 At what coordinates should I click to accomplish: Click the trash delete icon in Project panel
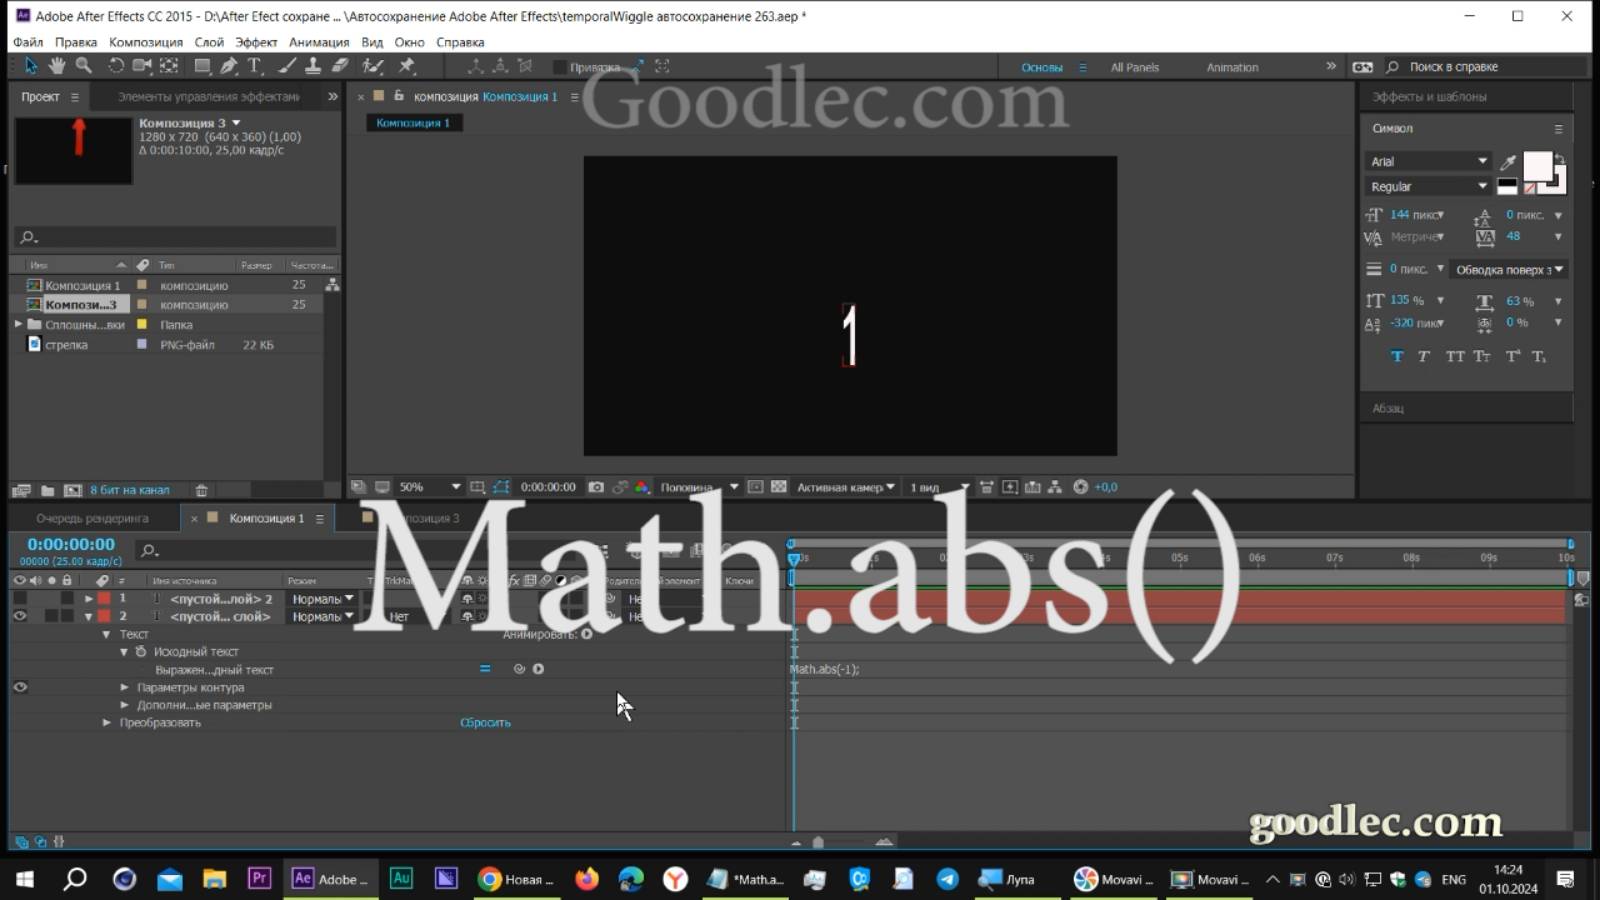201,490
